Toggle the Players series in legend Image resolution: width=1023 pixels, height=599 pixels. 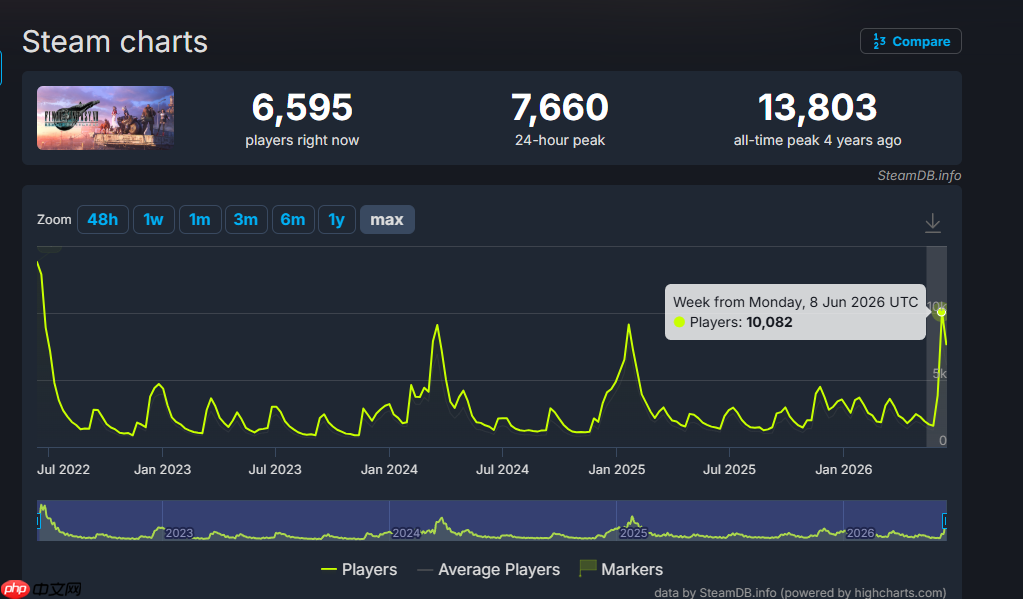359,569
